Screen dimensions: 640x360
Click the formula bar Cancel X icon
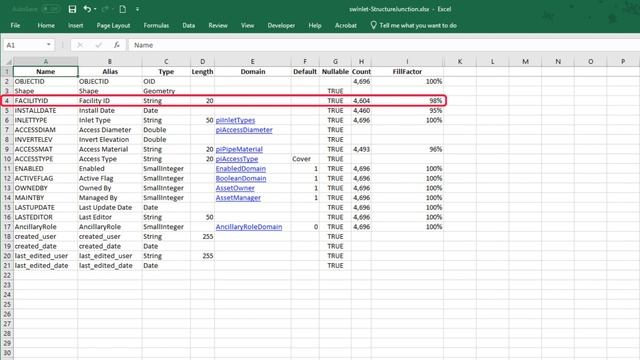point(80,45)
